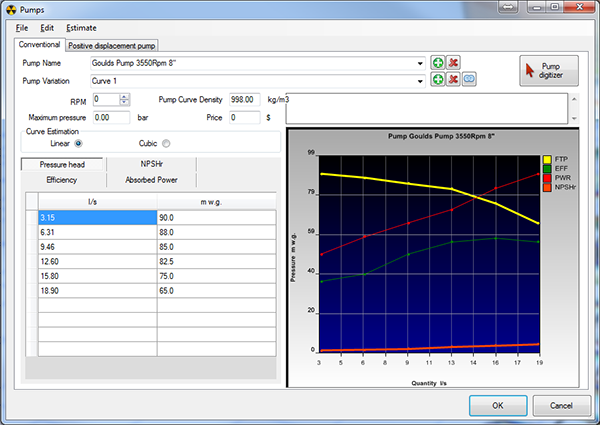Click the yellow FTP legend swatch
The image size is (600, 425).
coord(547,159)
